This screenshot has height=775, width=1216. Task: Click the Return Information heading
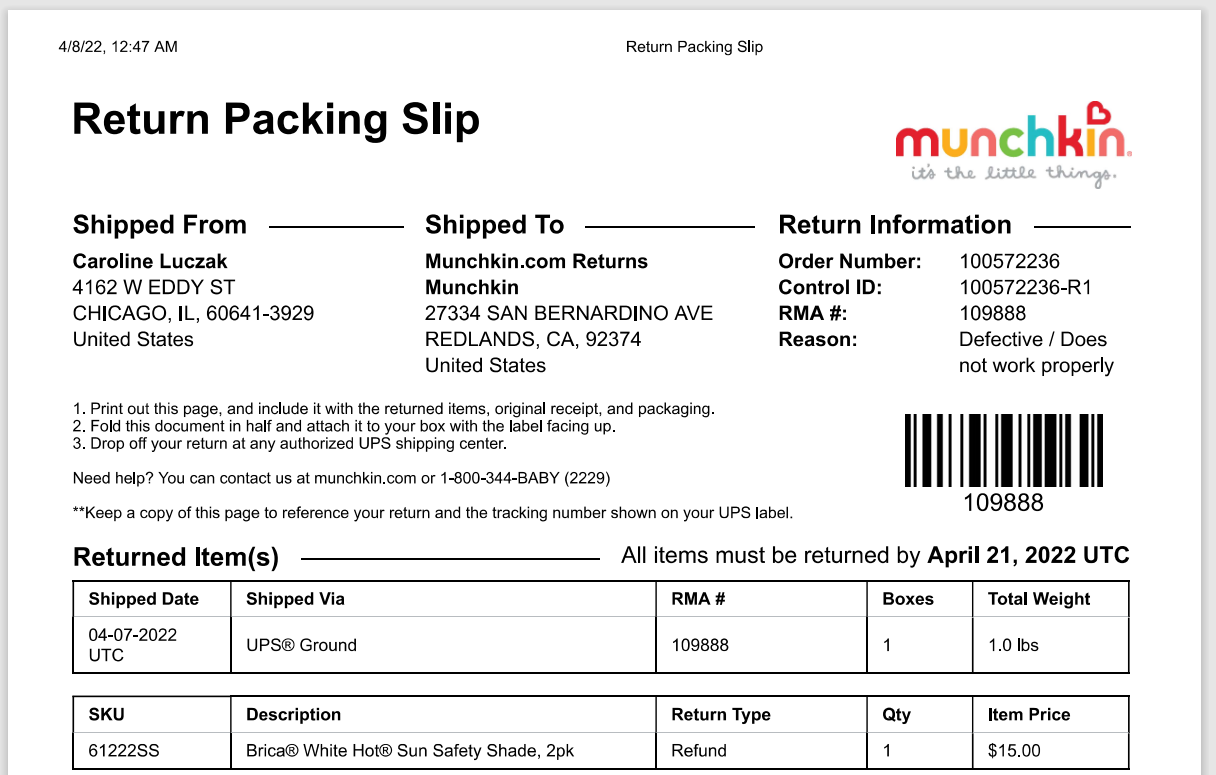point(895,225)
